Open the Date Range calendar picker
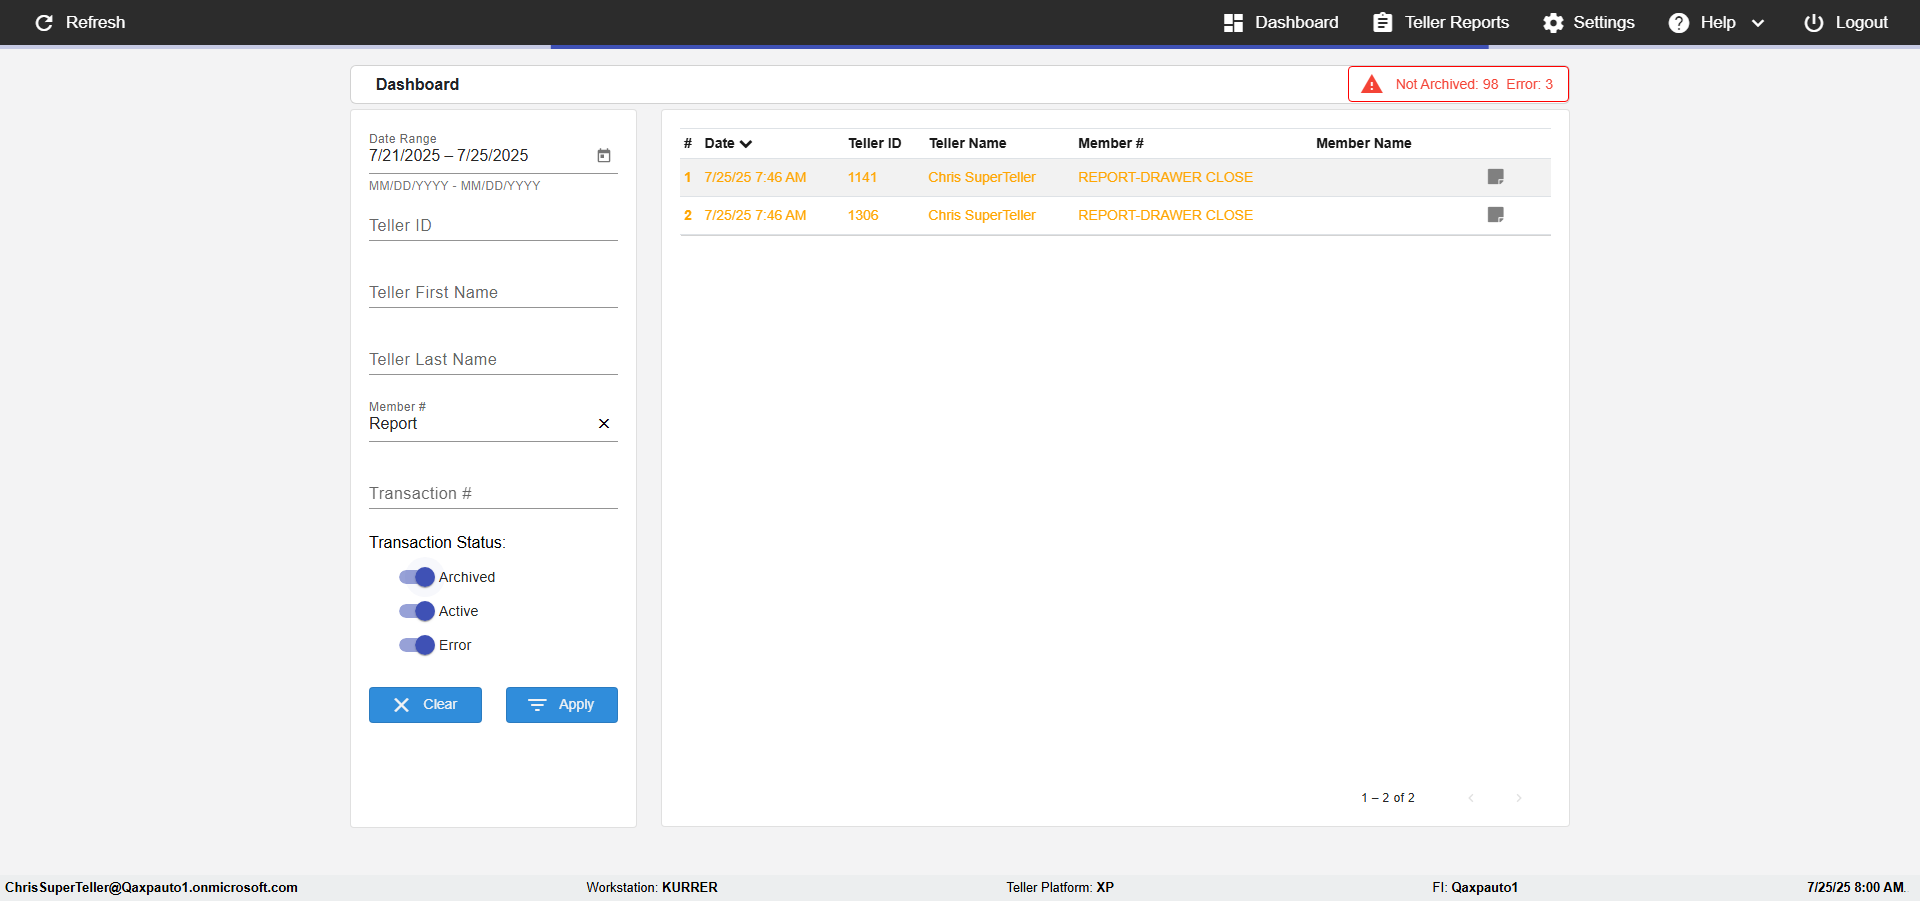 coord(604,156)
